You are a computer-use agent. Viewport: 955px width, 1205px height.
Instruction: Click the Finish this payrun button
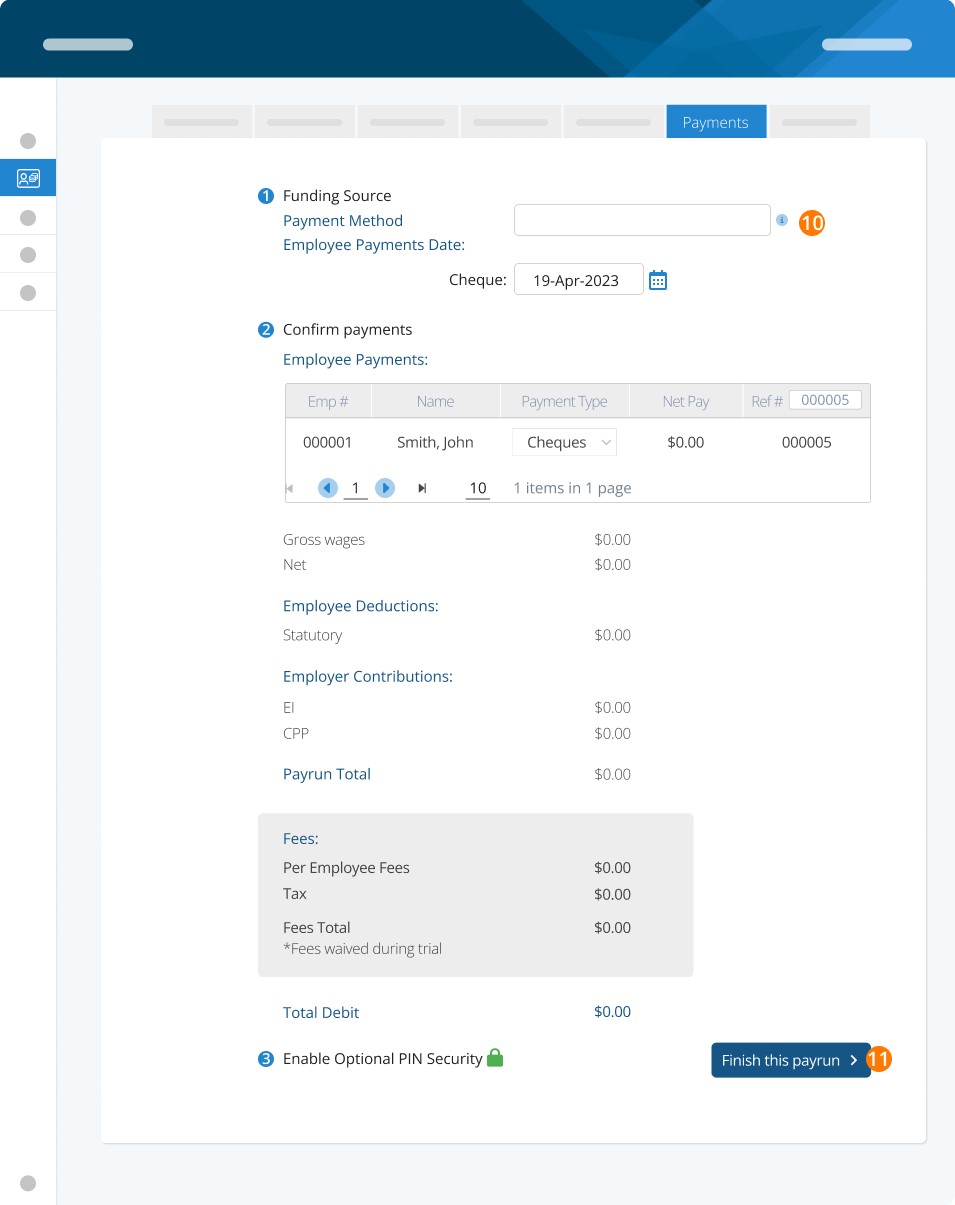(x=791, y=1060)
